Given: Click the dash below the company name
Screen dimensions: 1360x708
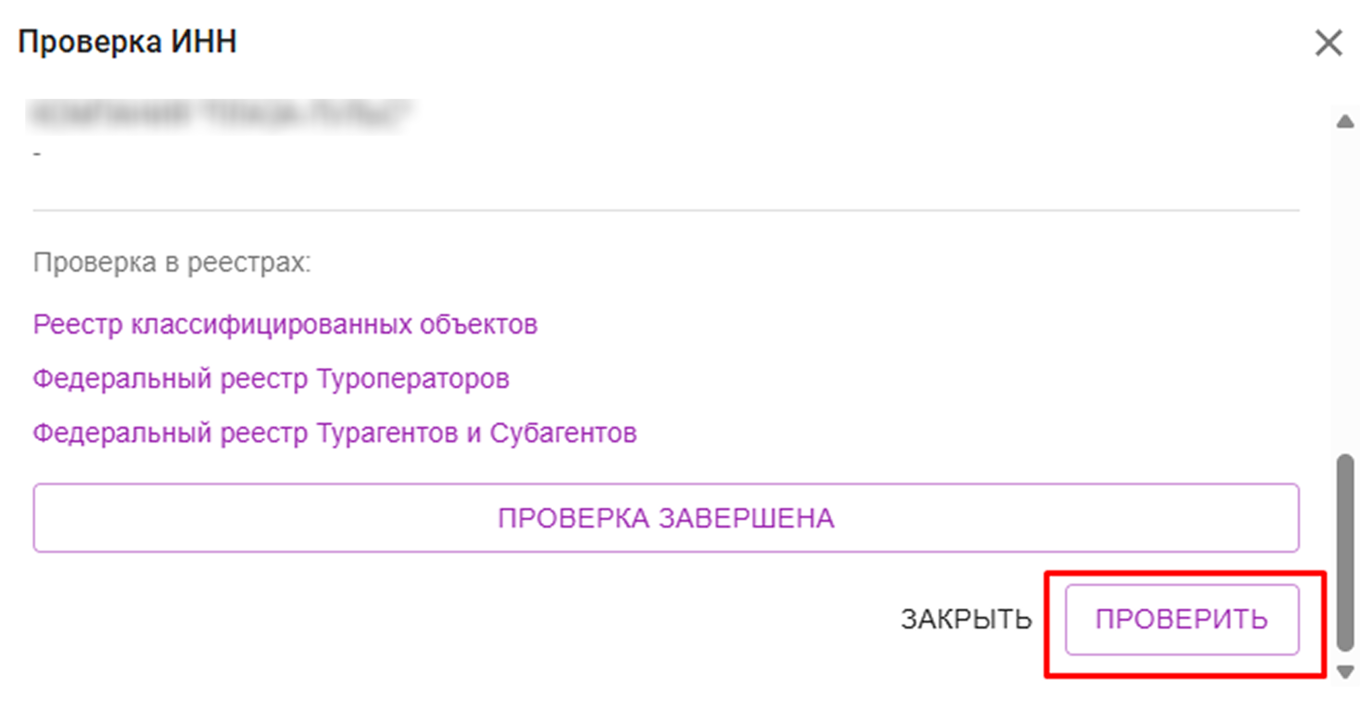Looking at the screenshot, I should [38, 153].
